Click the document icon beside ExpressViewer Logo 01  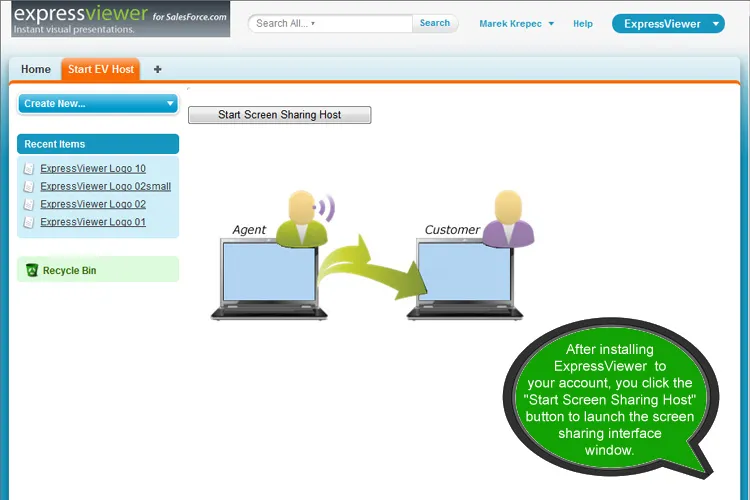pyautogui.click(x=29, y=222)
